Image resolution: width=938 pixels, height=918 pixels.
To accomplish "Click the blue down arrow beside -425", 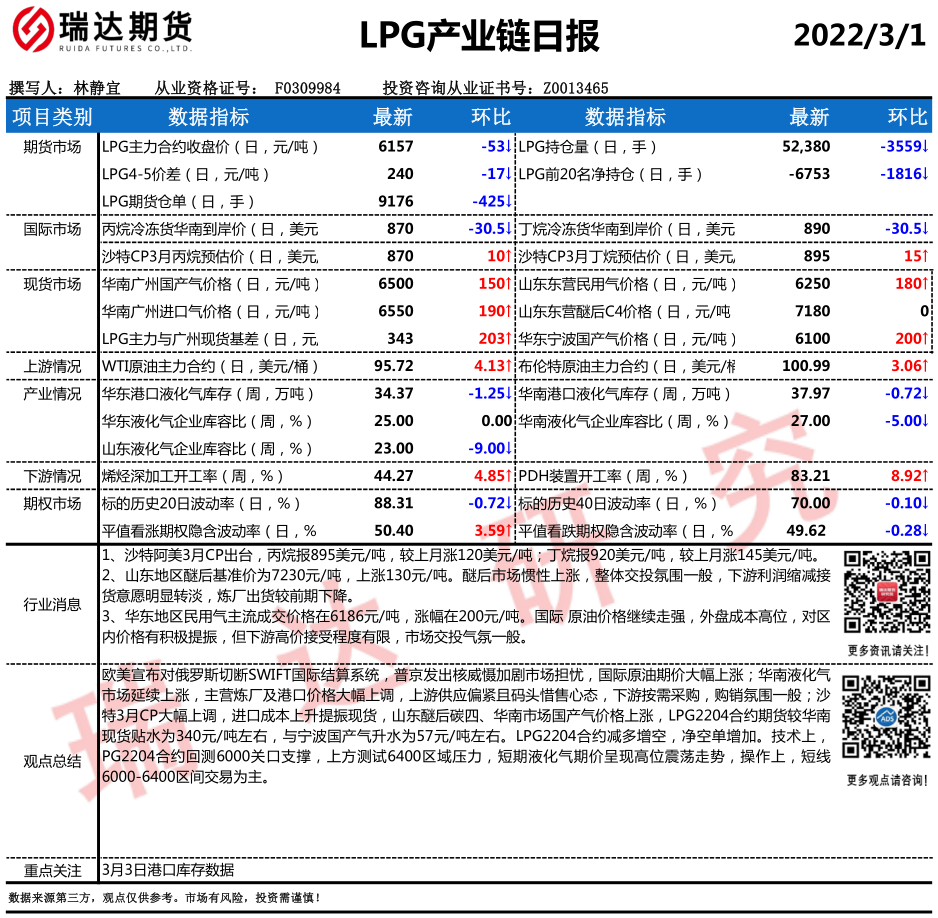I will coord(508,201).
